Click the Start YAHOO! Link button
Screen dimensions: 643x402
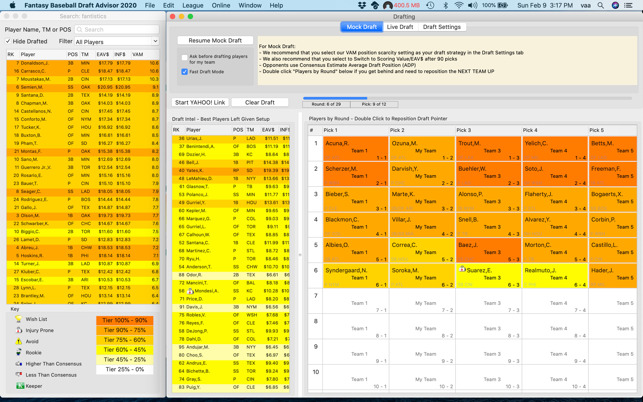coord(200,102)
